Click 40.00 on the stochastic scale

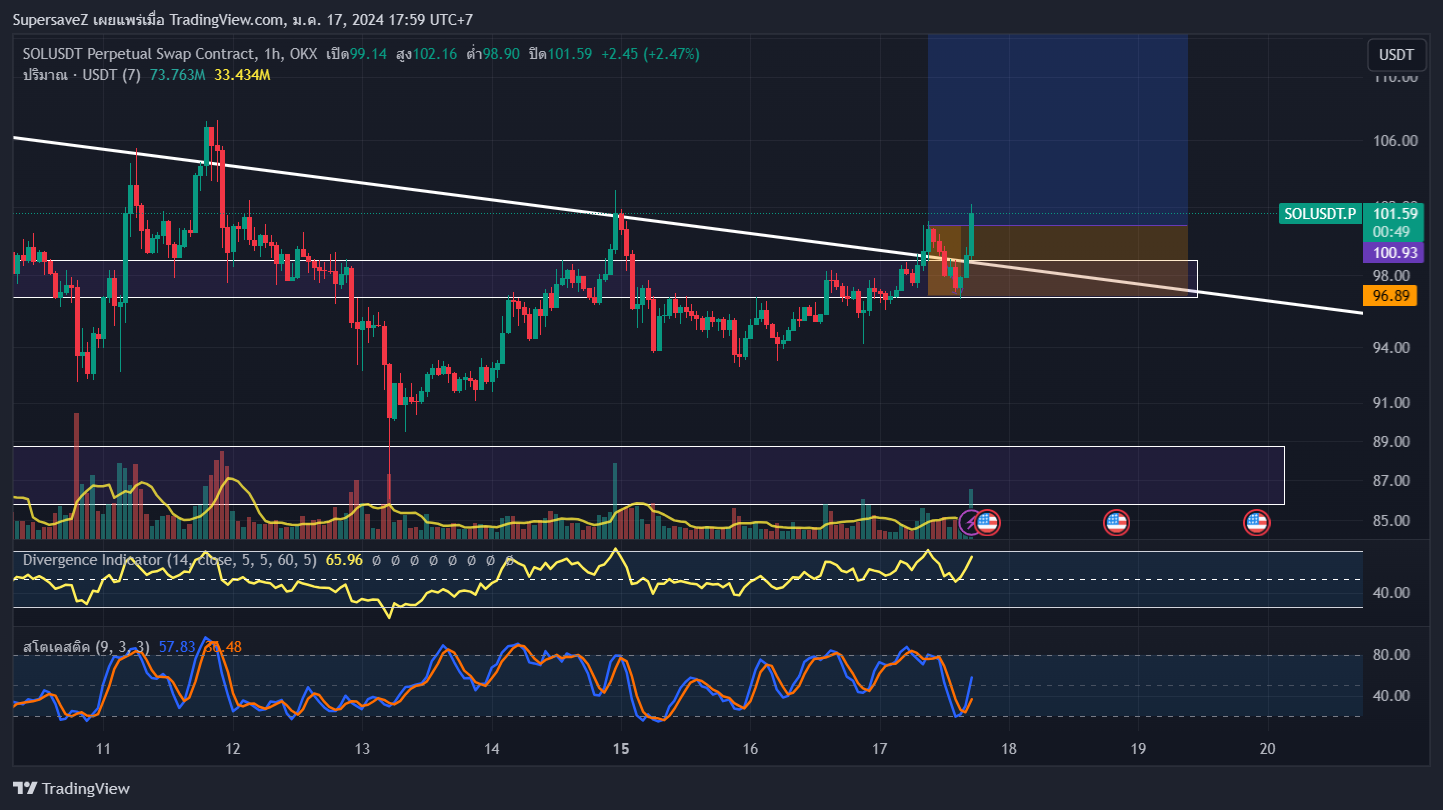(1392, 696)
